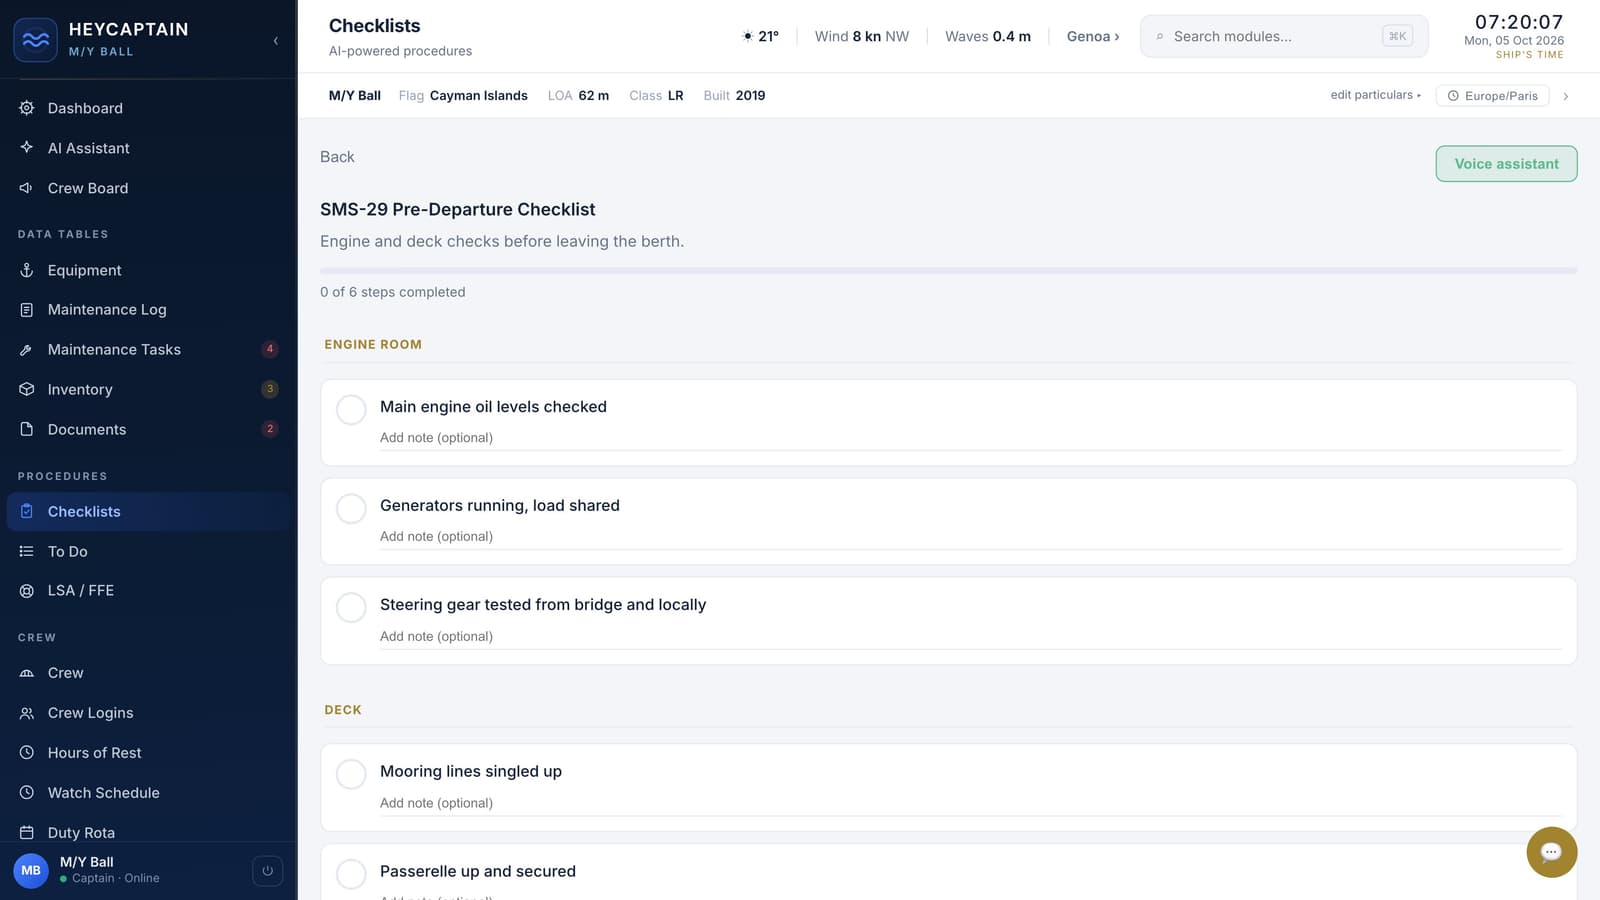This screenshot has height=900, width=1600.
Task: Mark Generators running, load shared complete
Action: 351,508
